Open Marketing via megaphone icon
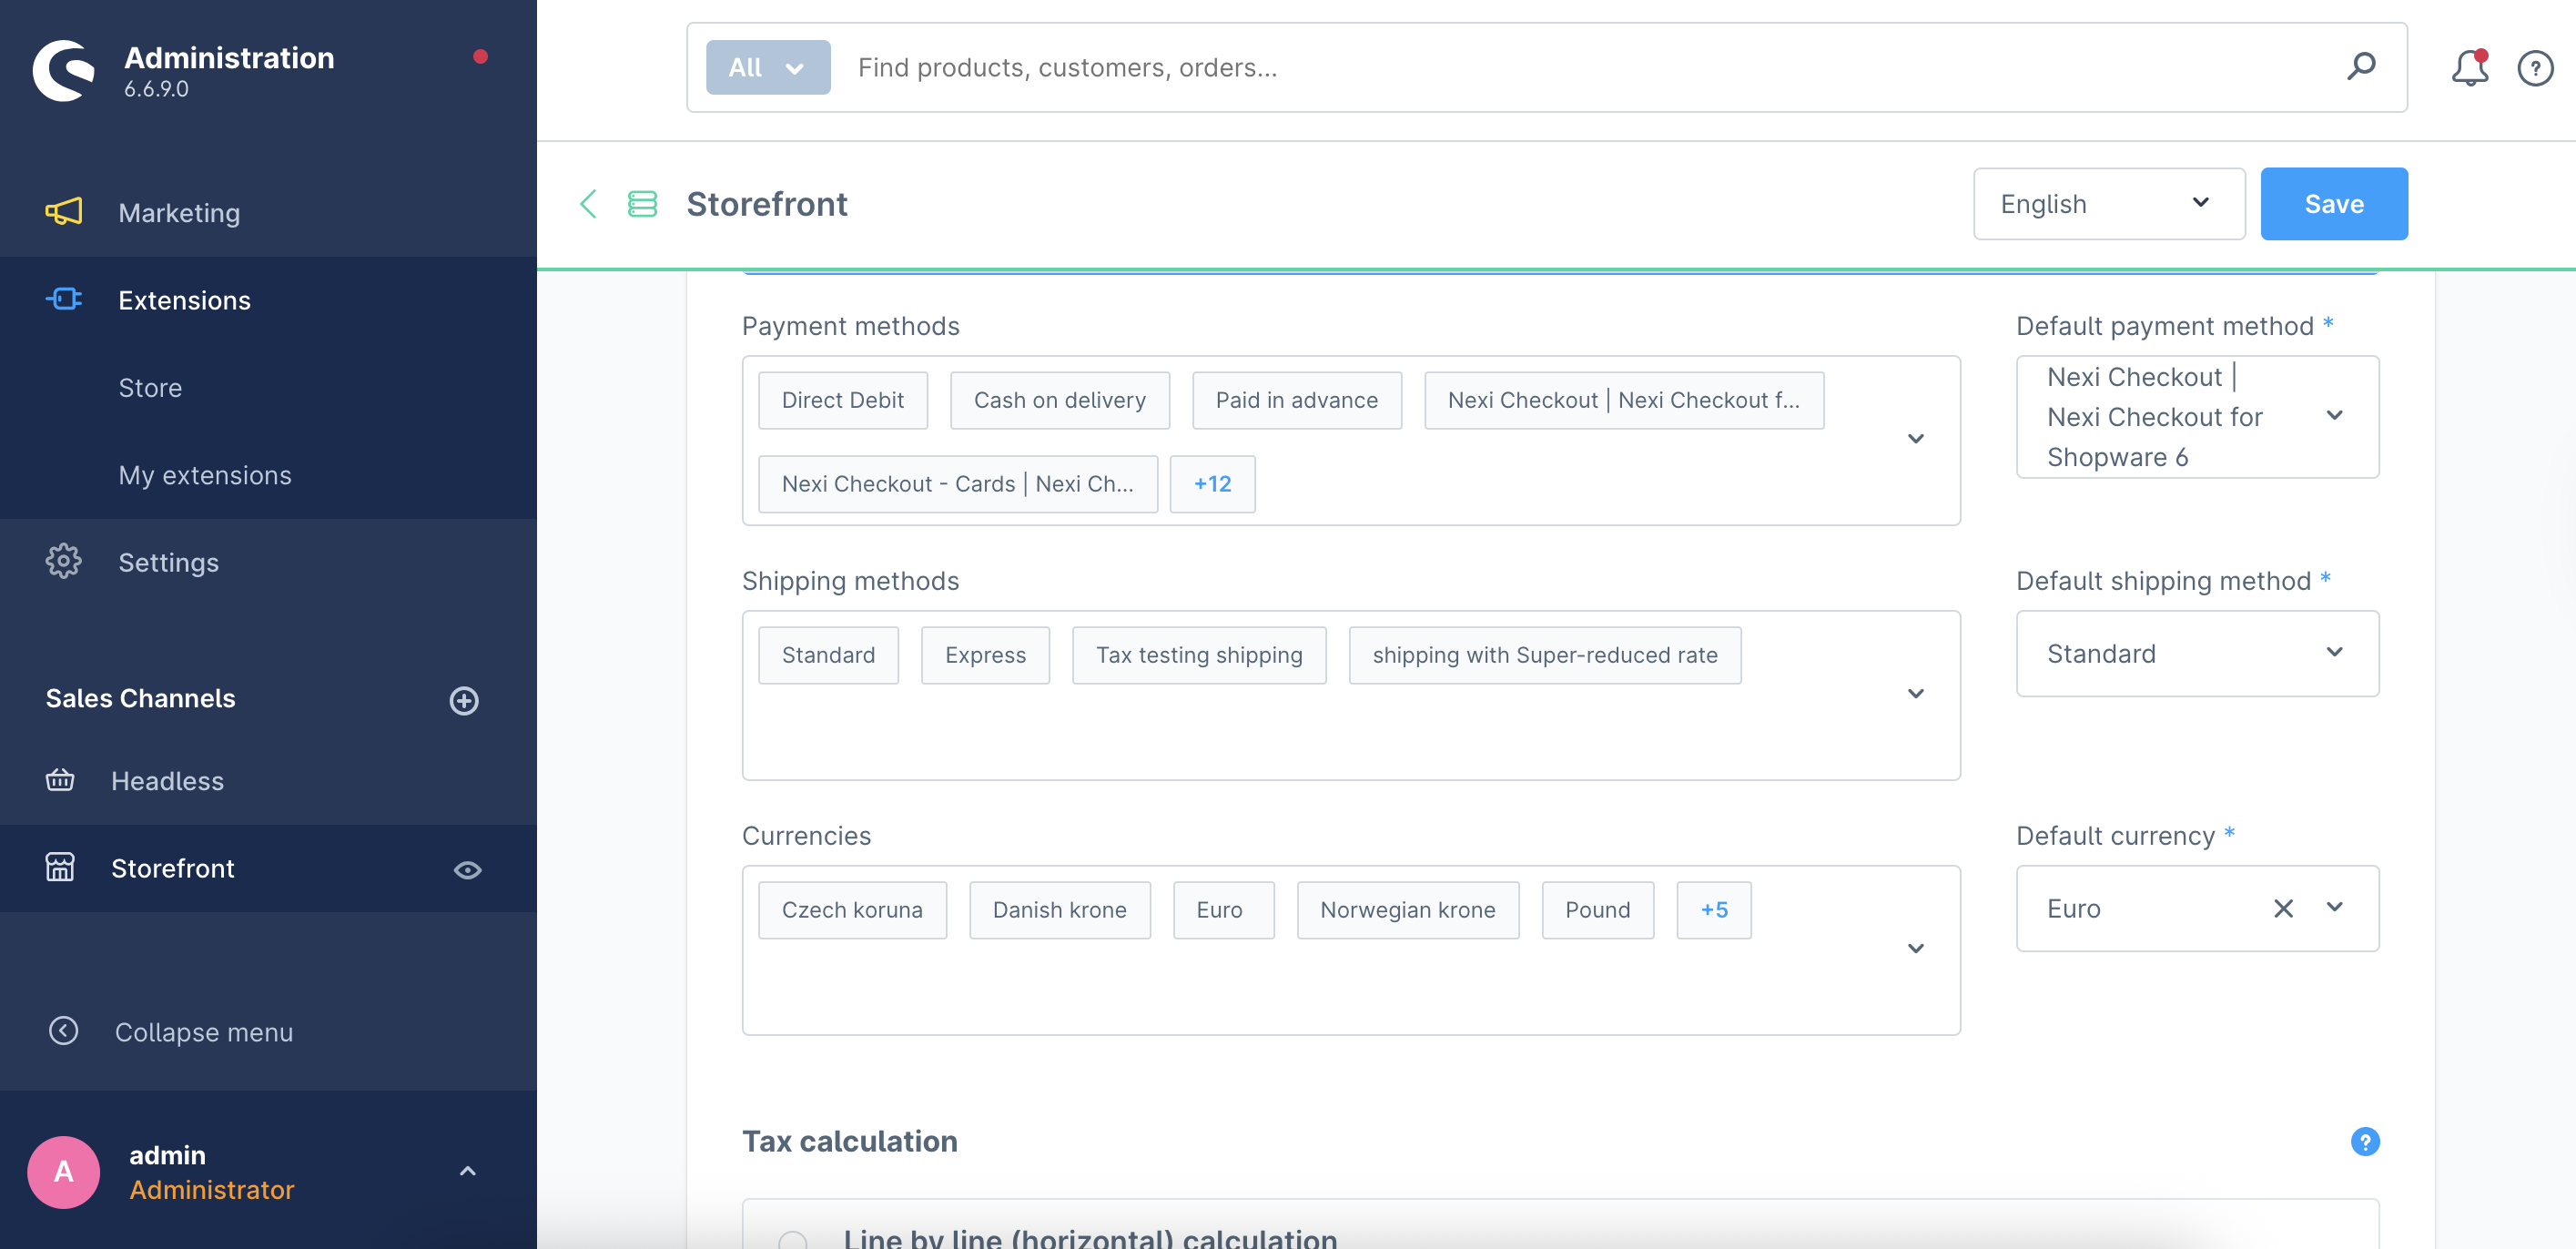This screenshot has height=1249, width=2576. 63,212
